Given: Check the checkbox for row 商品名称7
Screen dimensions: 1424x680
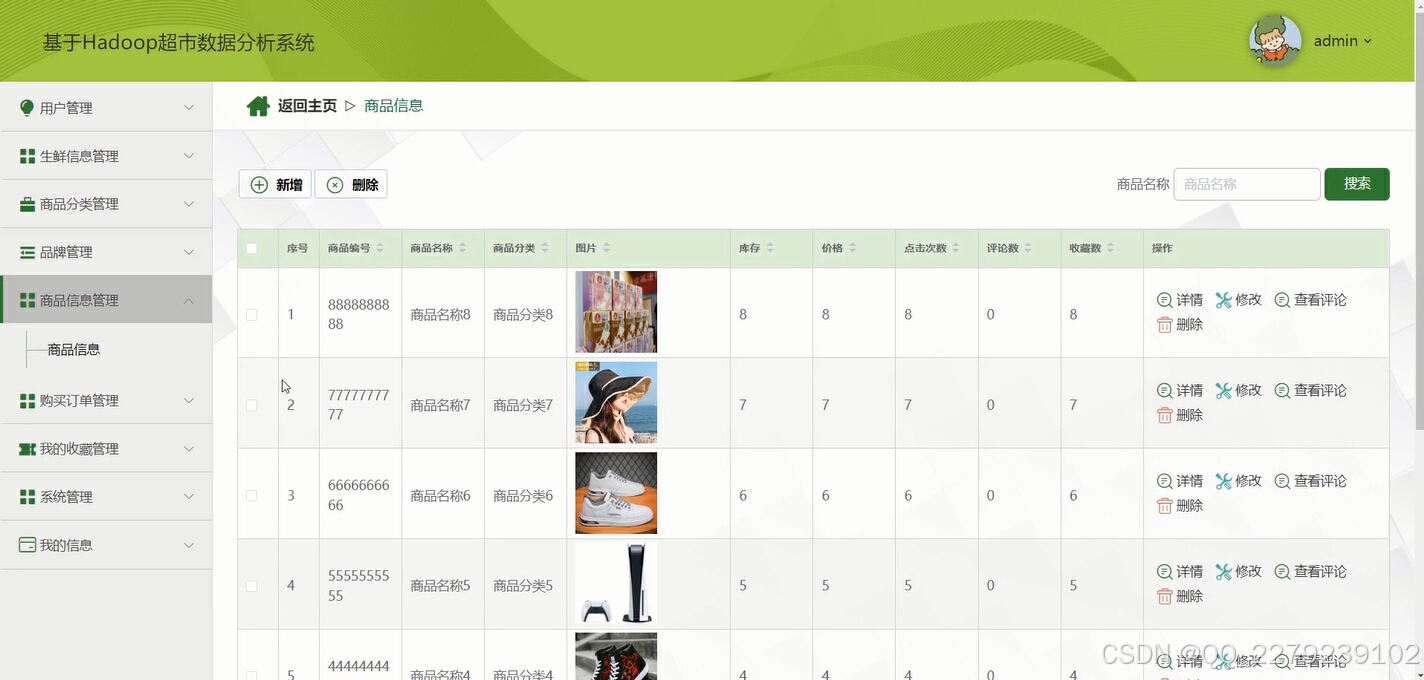Looking at the screenshot, I should click(251, 405).
